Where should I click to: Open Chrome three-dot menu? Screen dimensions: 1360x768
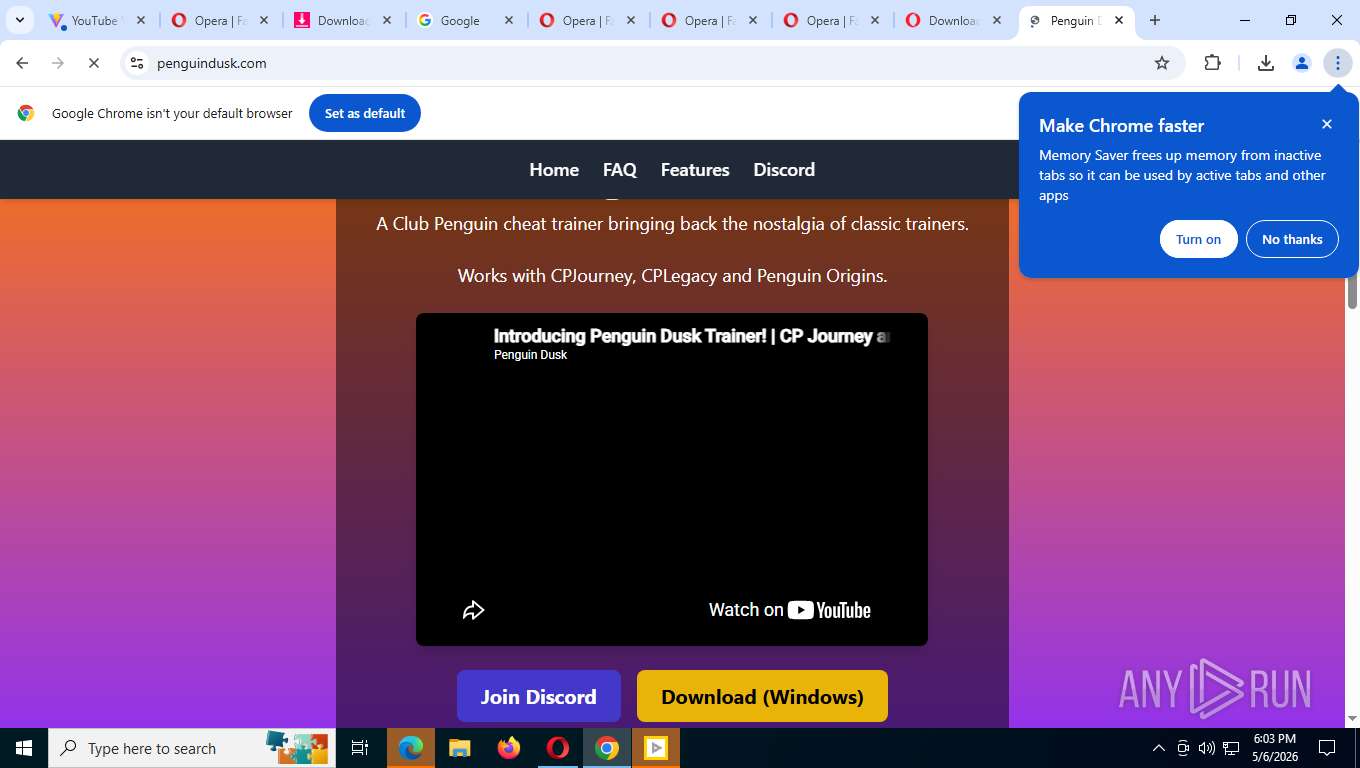coord(1337,63)
